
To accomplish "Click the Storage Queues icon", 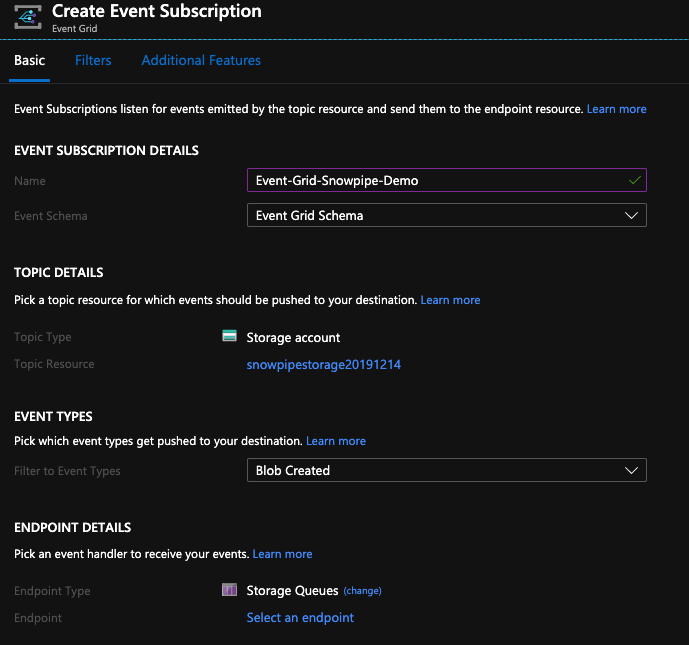I will coord(229,590).
